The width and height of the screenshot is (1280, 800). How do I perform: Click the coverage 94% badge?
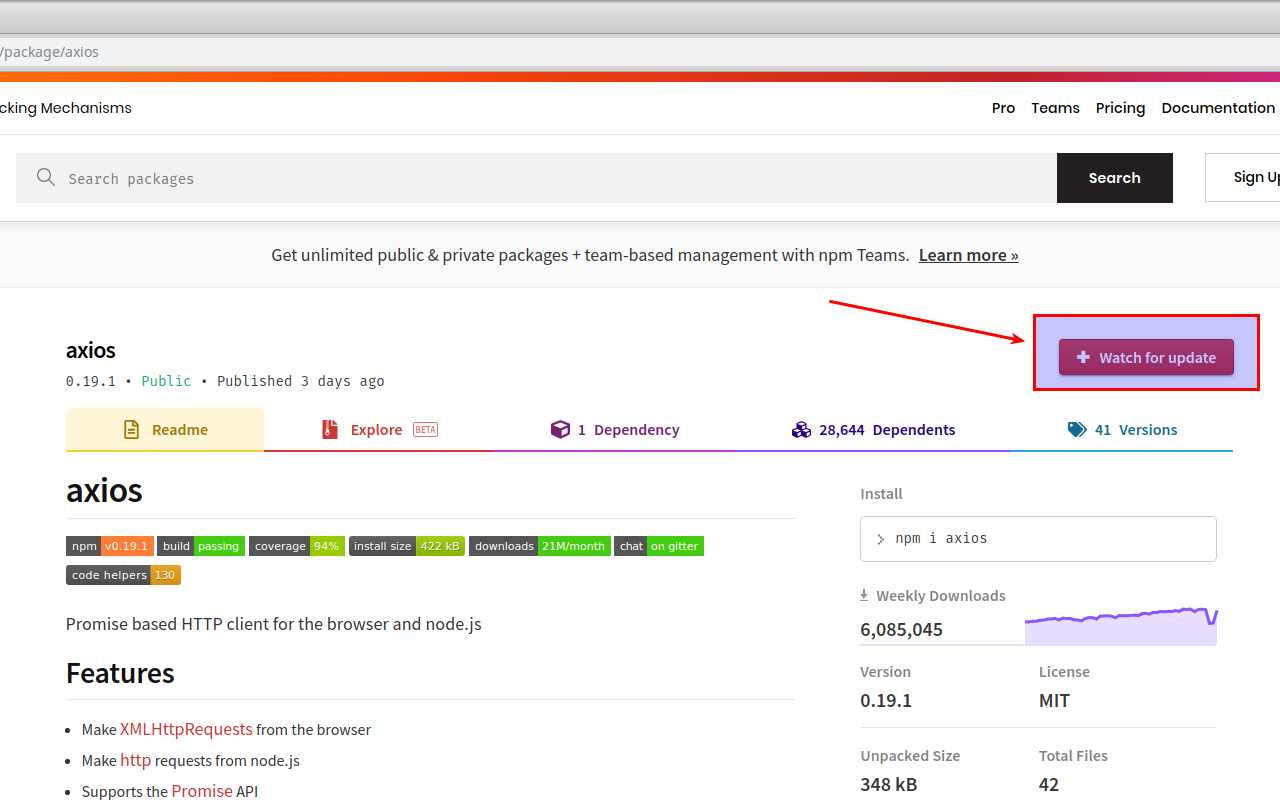[297, 546]
